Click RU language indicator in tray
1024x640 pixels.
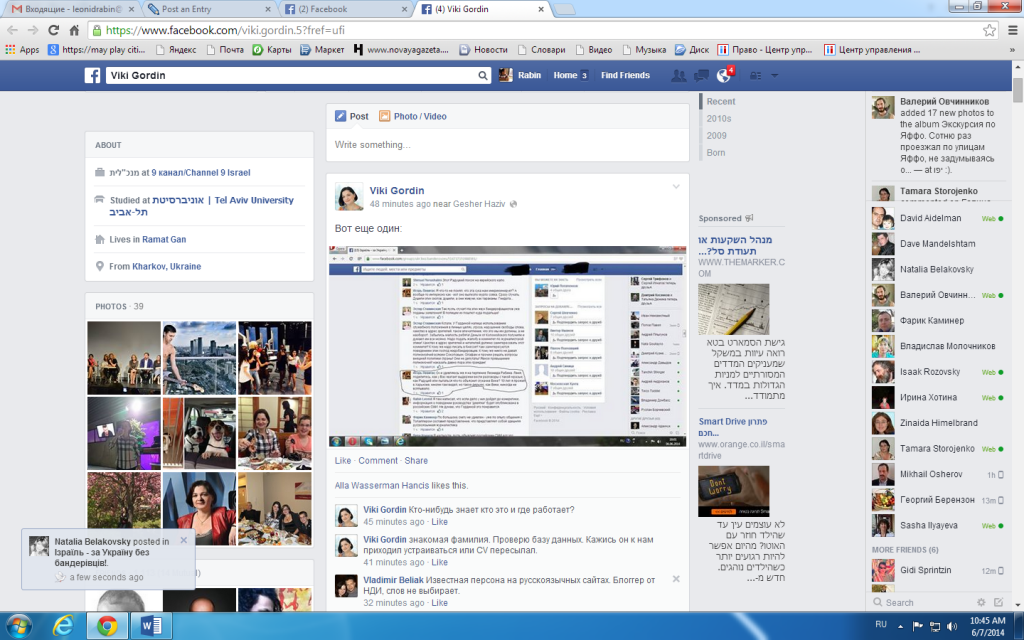(880, 625)
